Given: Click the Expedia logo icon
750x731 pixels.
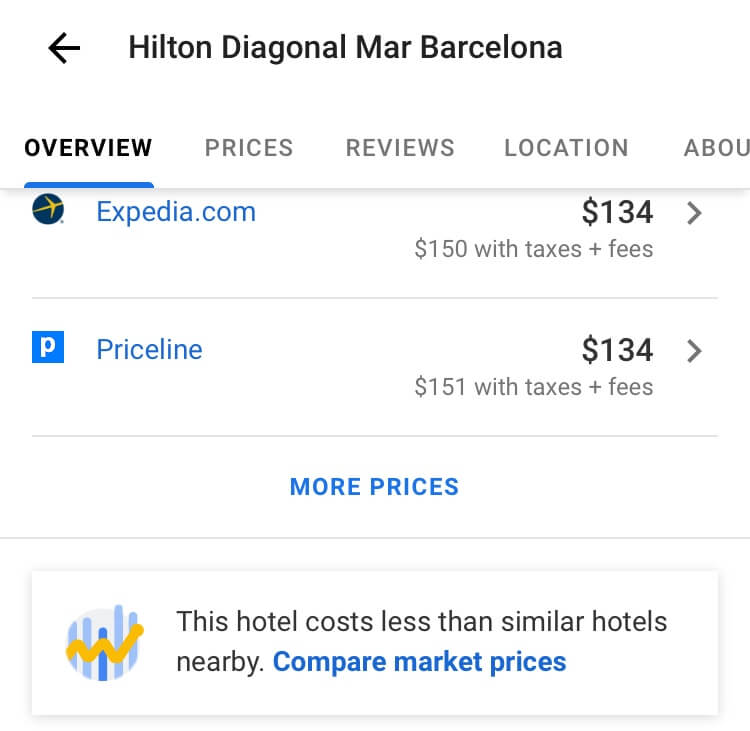Looking at the screenshot, I should (x=48, y=210).
